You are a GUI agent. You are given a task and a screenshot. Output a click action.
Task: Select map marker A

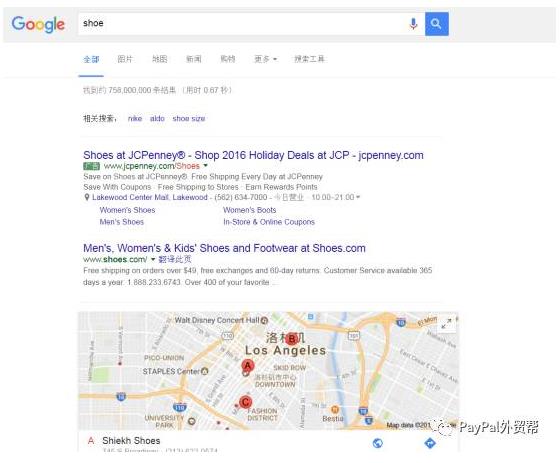click(x=247, y=366)
